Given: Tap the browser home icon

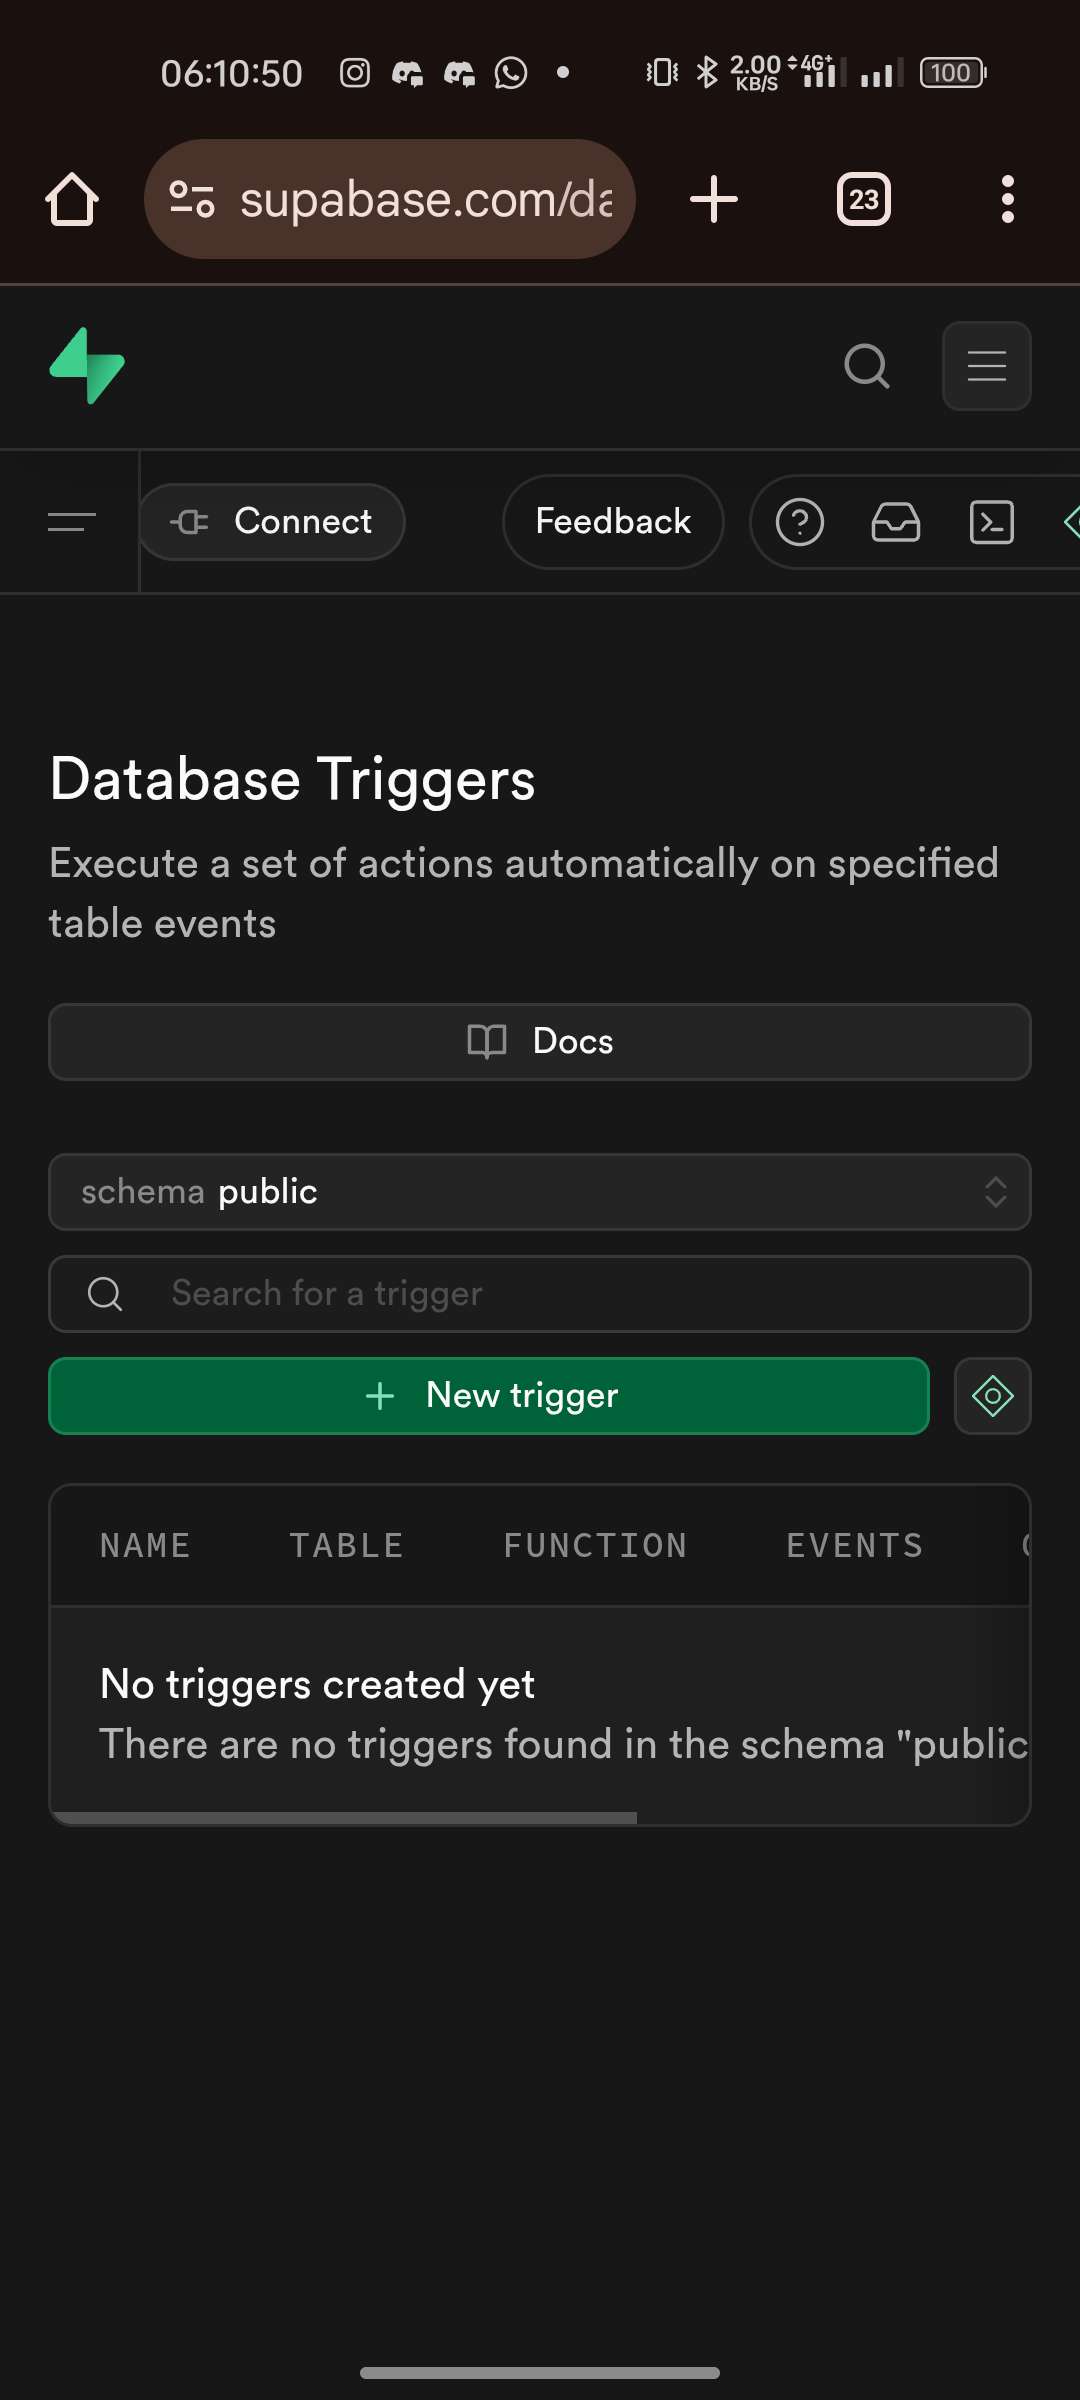Looking at the screenshot, I should [72, 199].
